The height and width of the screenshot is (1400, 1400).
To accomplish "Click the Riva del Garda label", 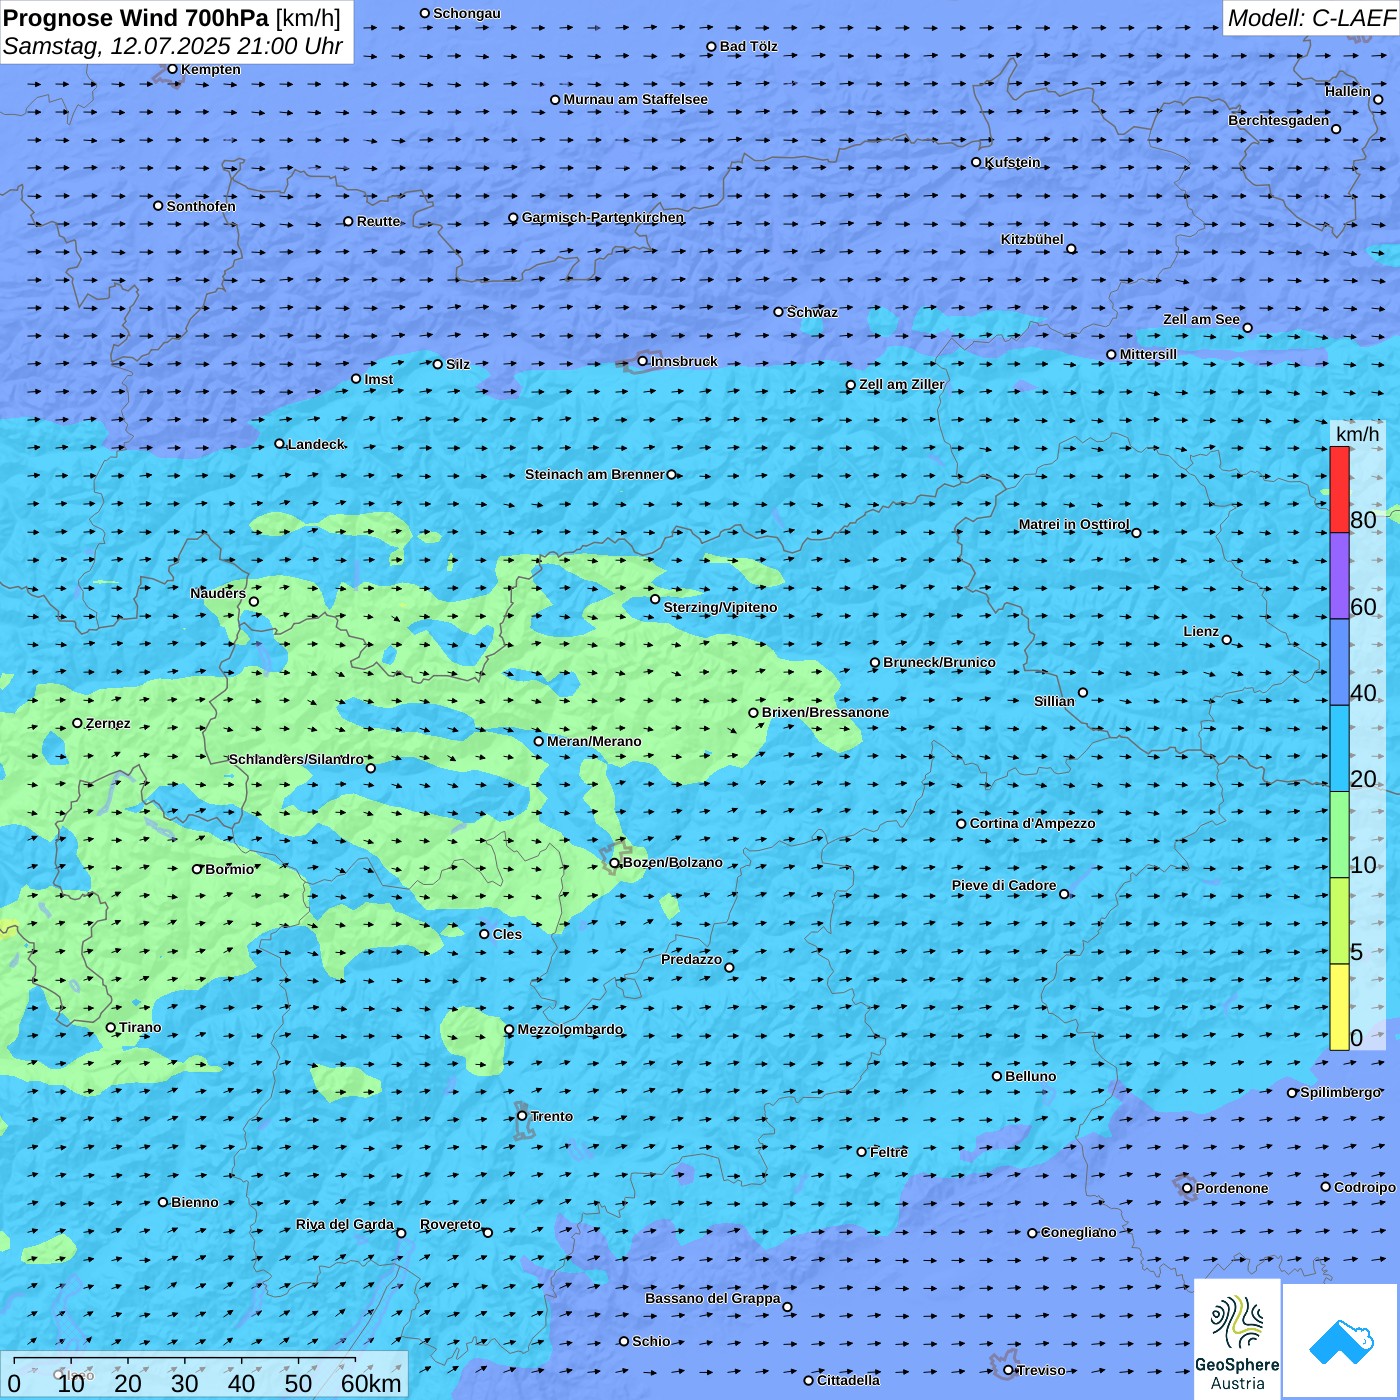I will (x=345, y=1224).
